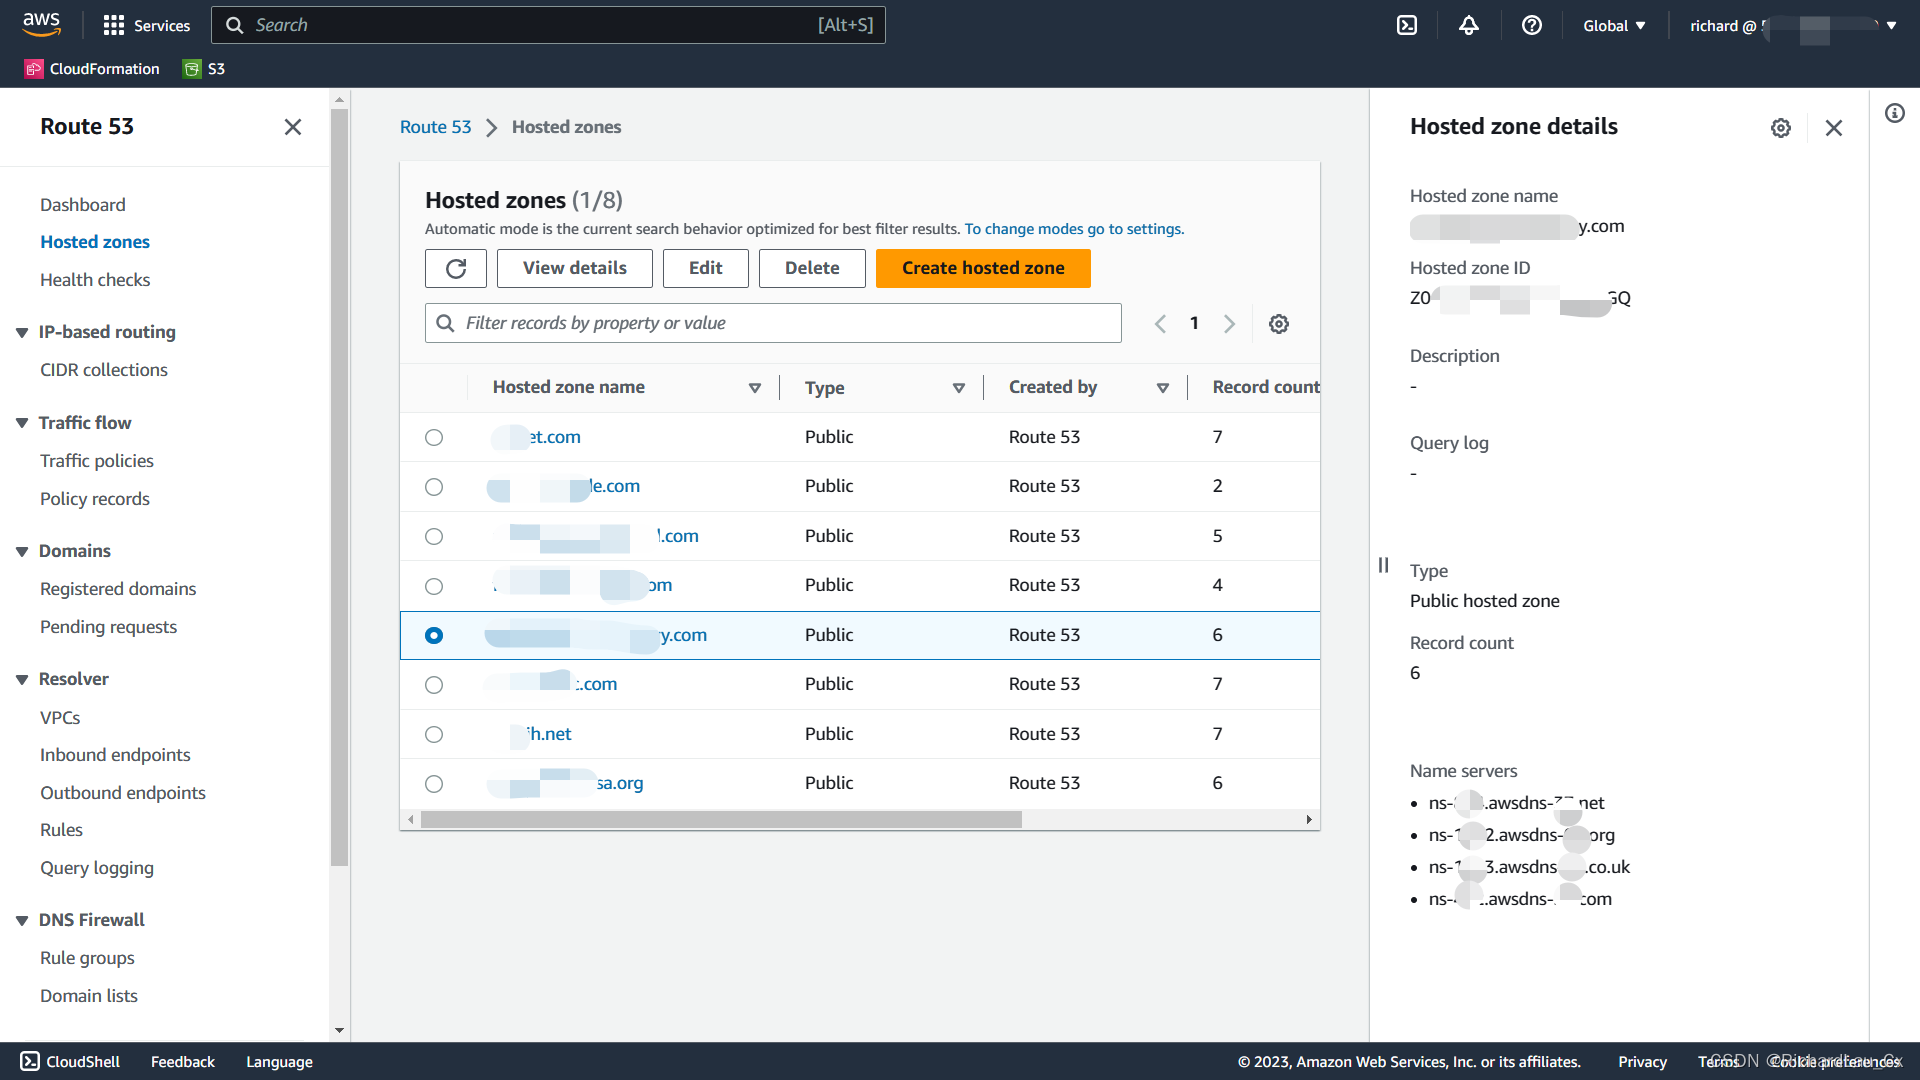
Task: Collapse the Domains section
Action: click(22, 551)
